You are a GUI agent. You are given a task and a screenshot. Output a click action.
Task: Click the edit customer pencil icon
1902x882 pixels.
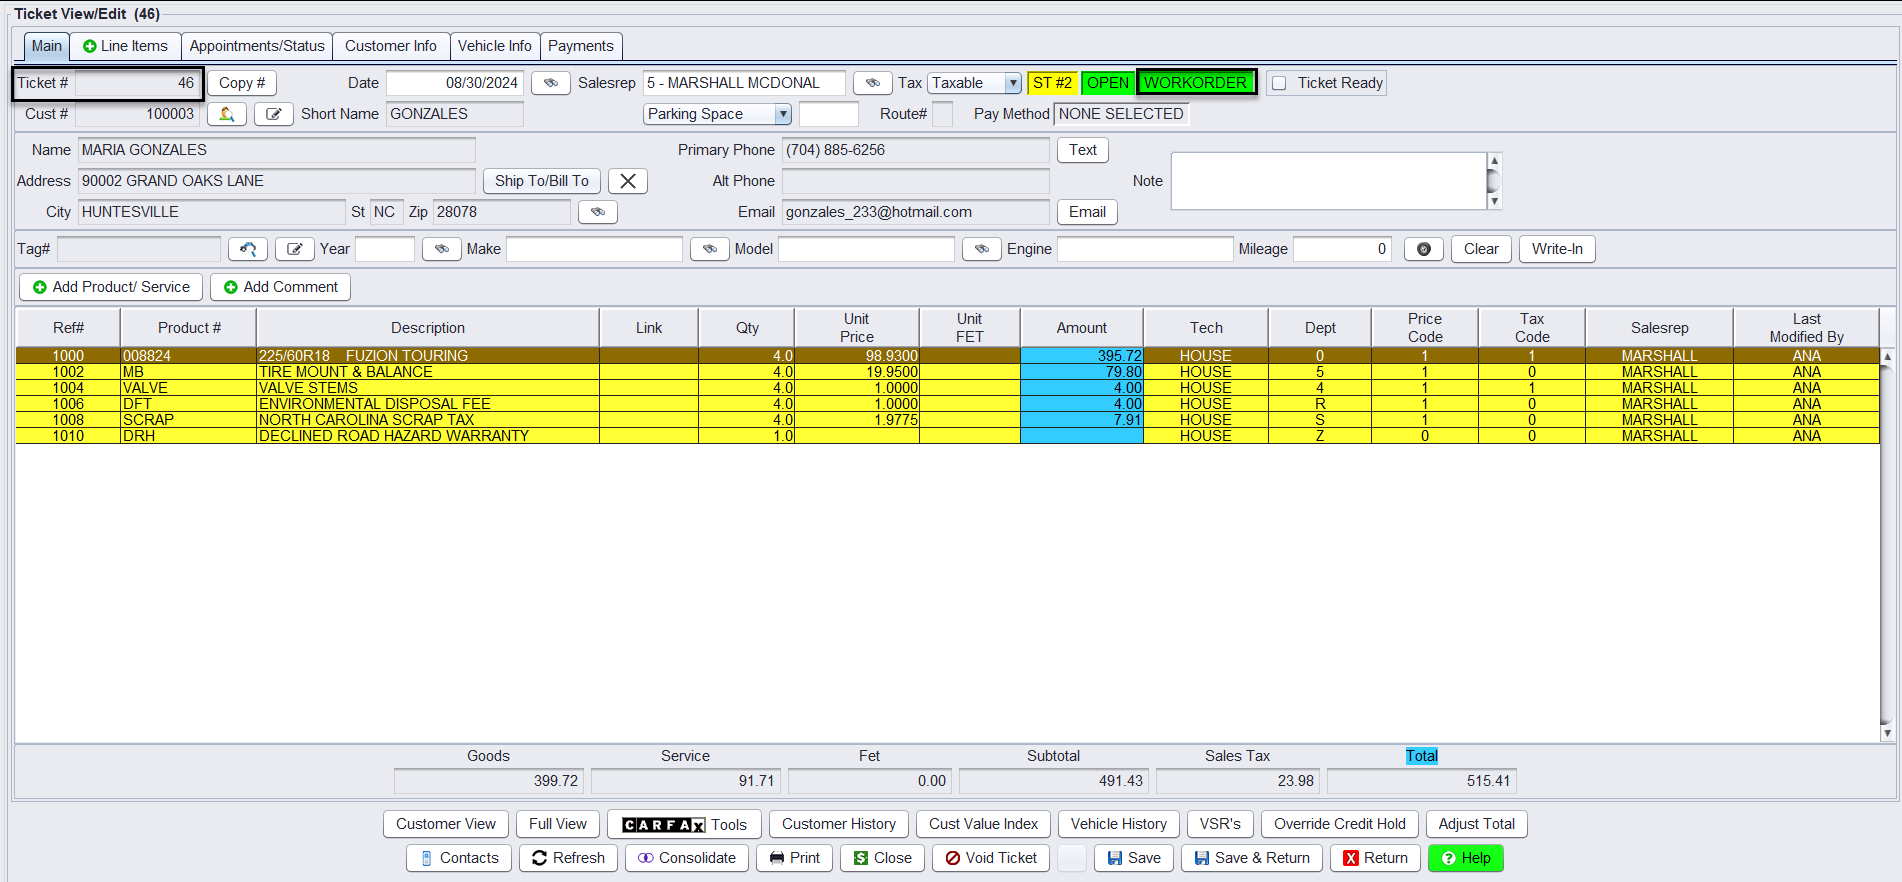(273, 115)
